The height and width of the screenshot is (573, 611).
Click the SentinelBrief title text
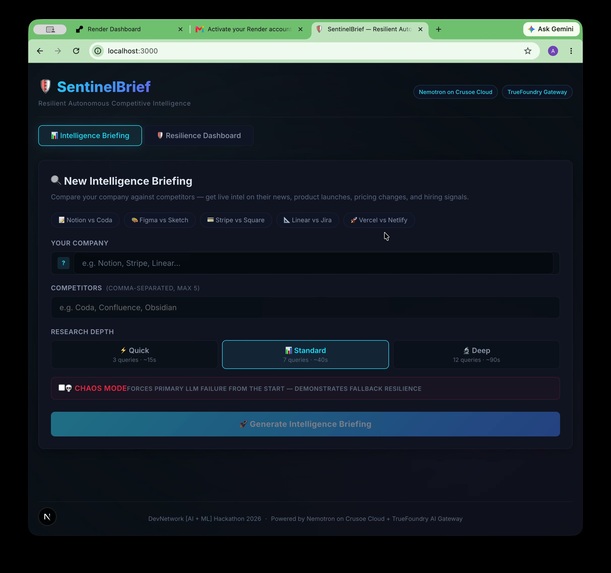click(104, 87)
